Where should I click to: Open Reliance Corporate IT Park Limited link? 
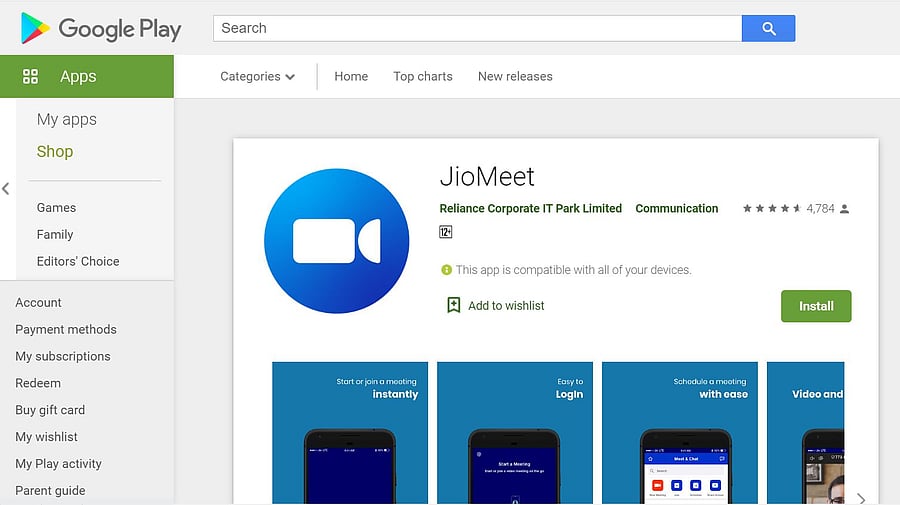[530, 209]
